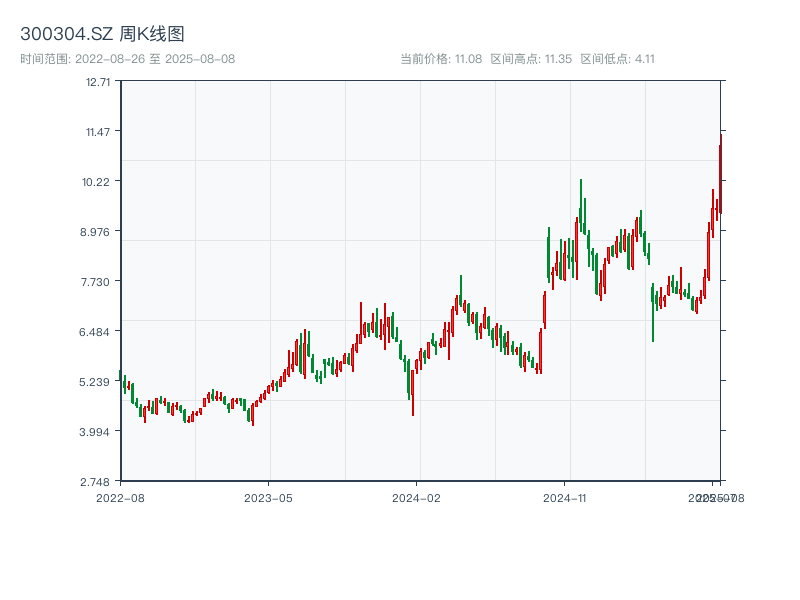
Task: Click the 2.748 y-axis bottom label
Action: click(97, 481)
